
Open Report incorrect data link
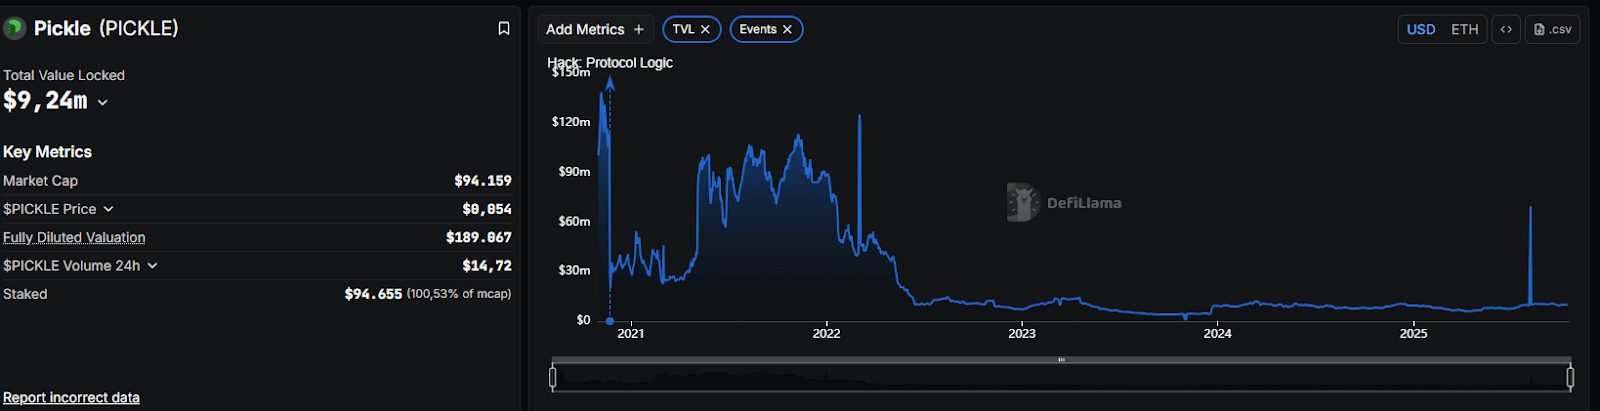(x=71, y=398)
